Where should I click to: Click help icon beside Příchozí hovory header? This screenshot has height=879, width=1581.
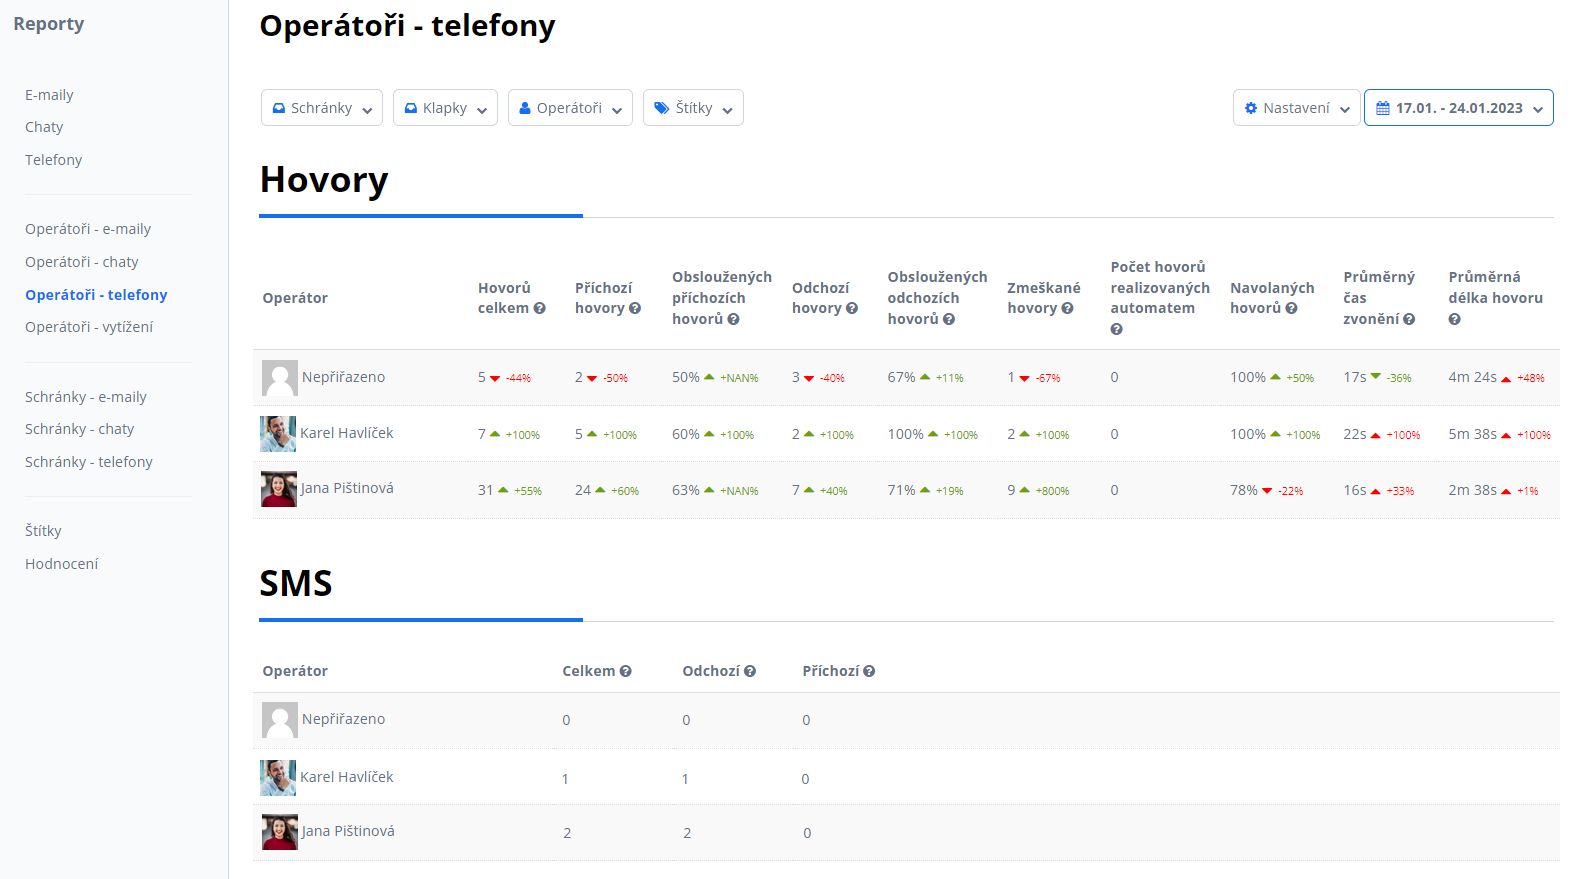coord(635,308)
